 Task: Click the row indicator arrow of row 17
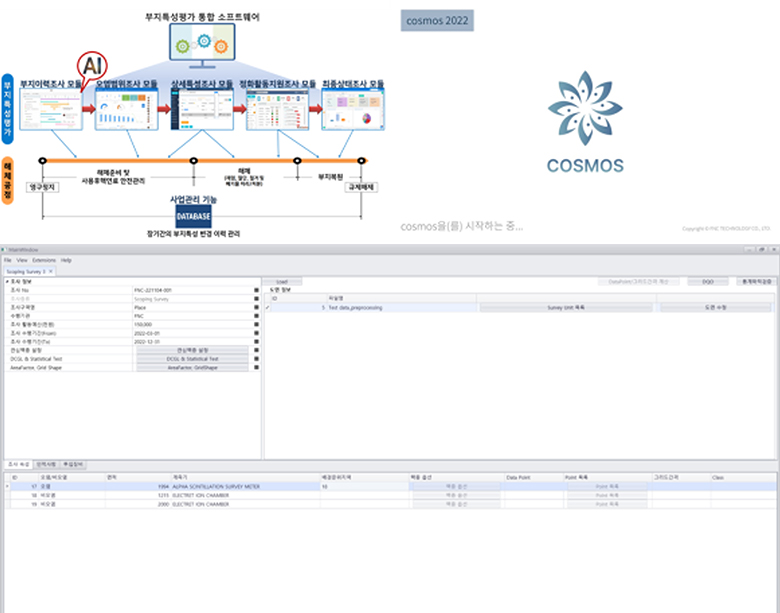coord(7,487)
